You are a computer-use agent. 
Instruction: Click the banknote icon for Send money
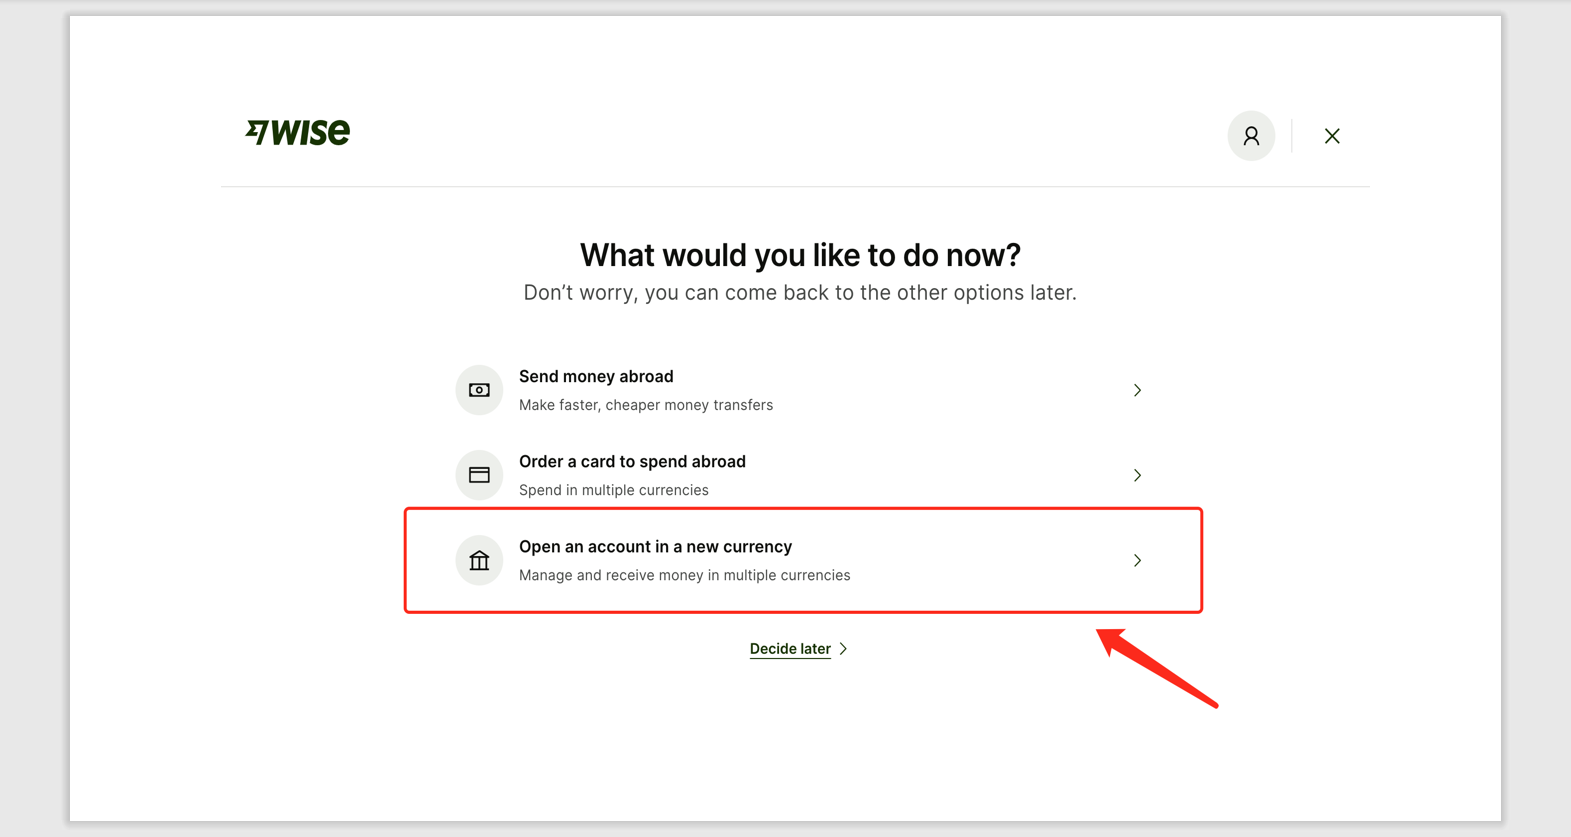tap(479, 390)
